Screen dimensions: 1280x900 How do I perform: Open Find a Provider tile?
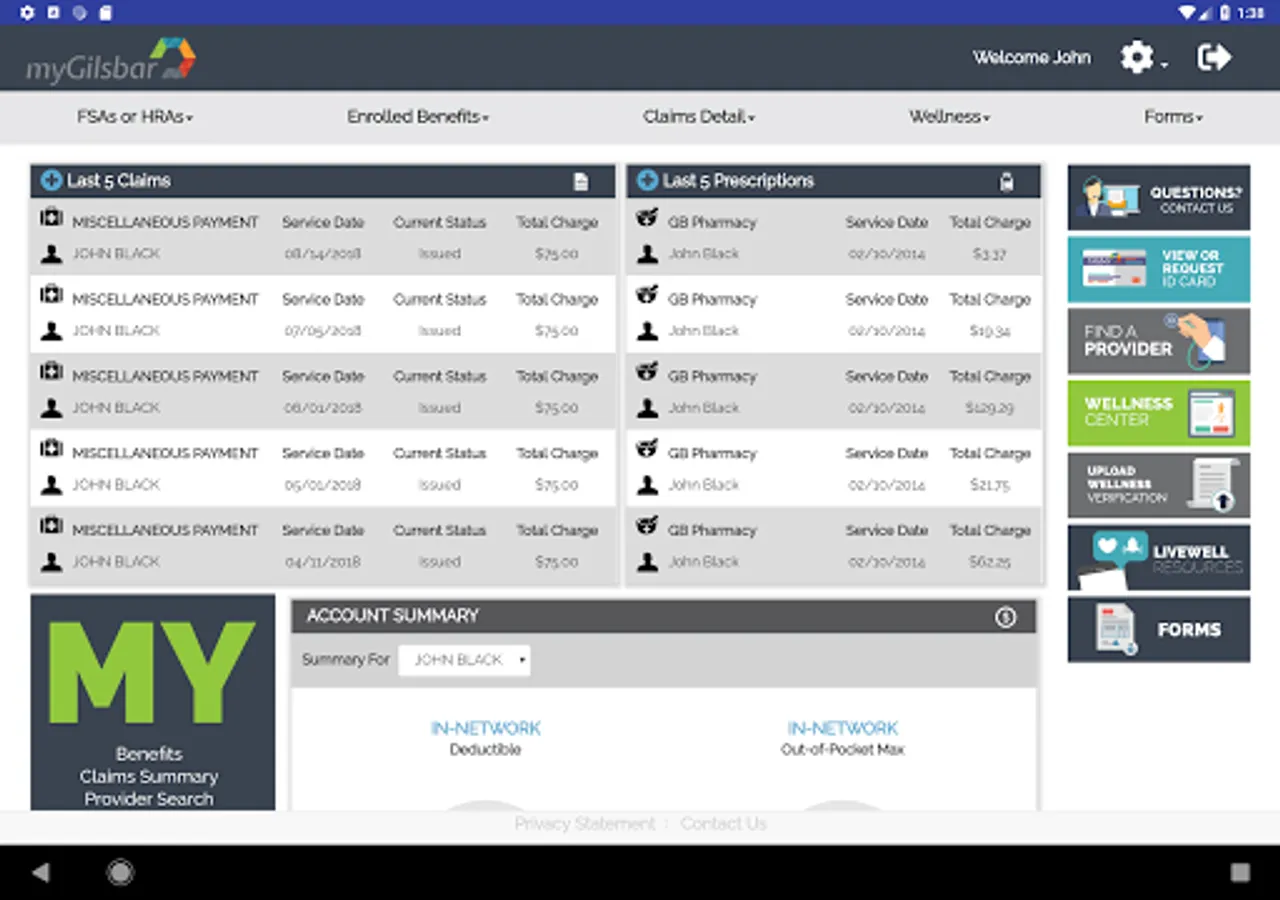click(x=1159, y=341)
